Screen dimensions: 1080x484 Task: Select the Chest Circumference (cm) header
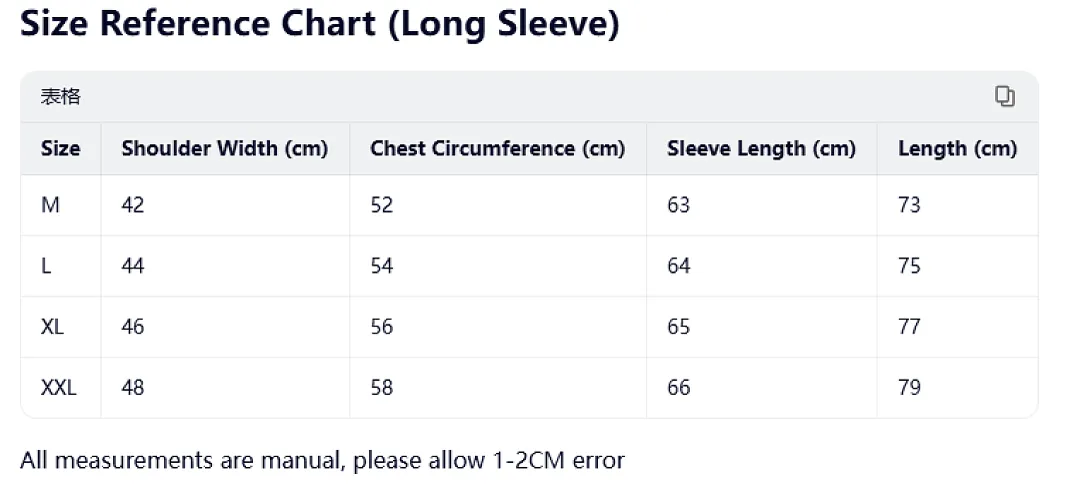click(x=497, y=149)
